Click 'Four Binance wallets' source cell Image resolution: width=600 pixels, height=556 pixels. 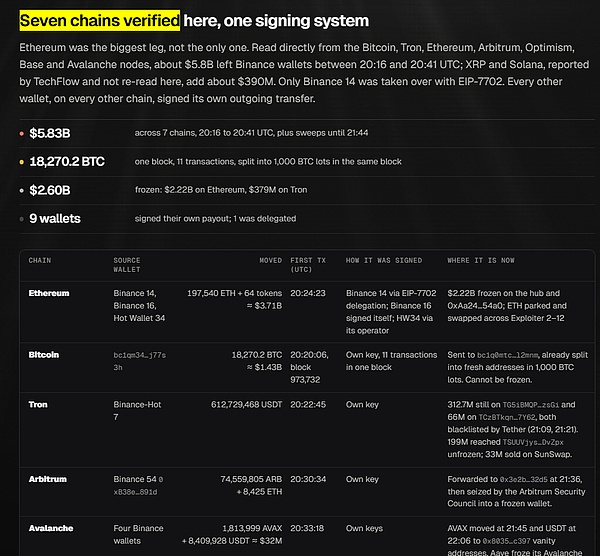click(138, 535)
